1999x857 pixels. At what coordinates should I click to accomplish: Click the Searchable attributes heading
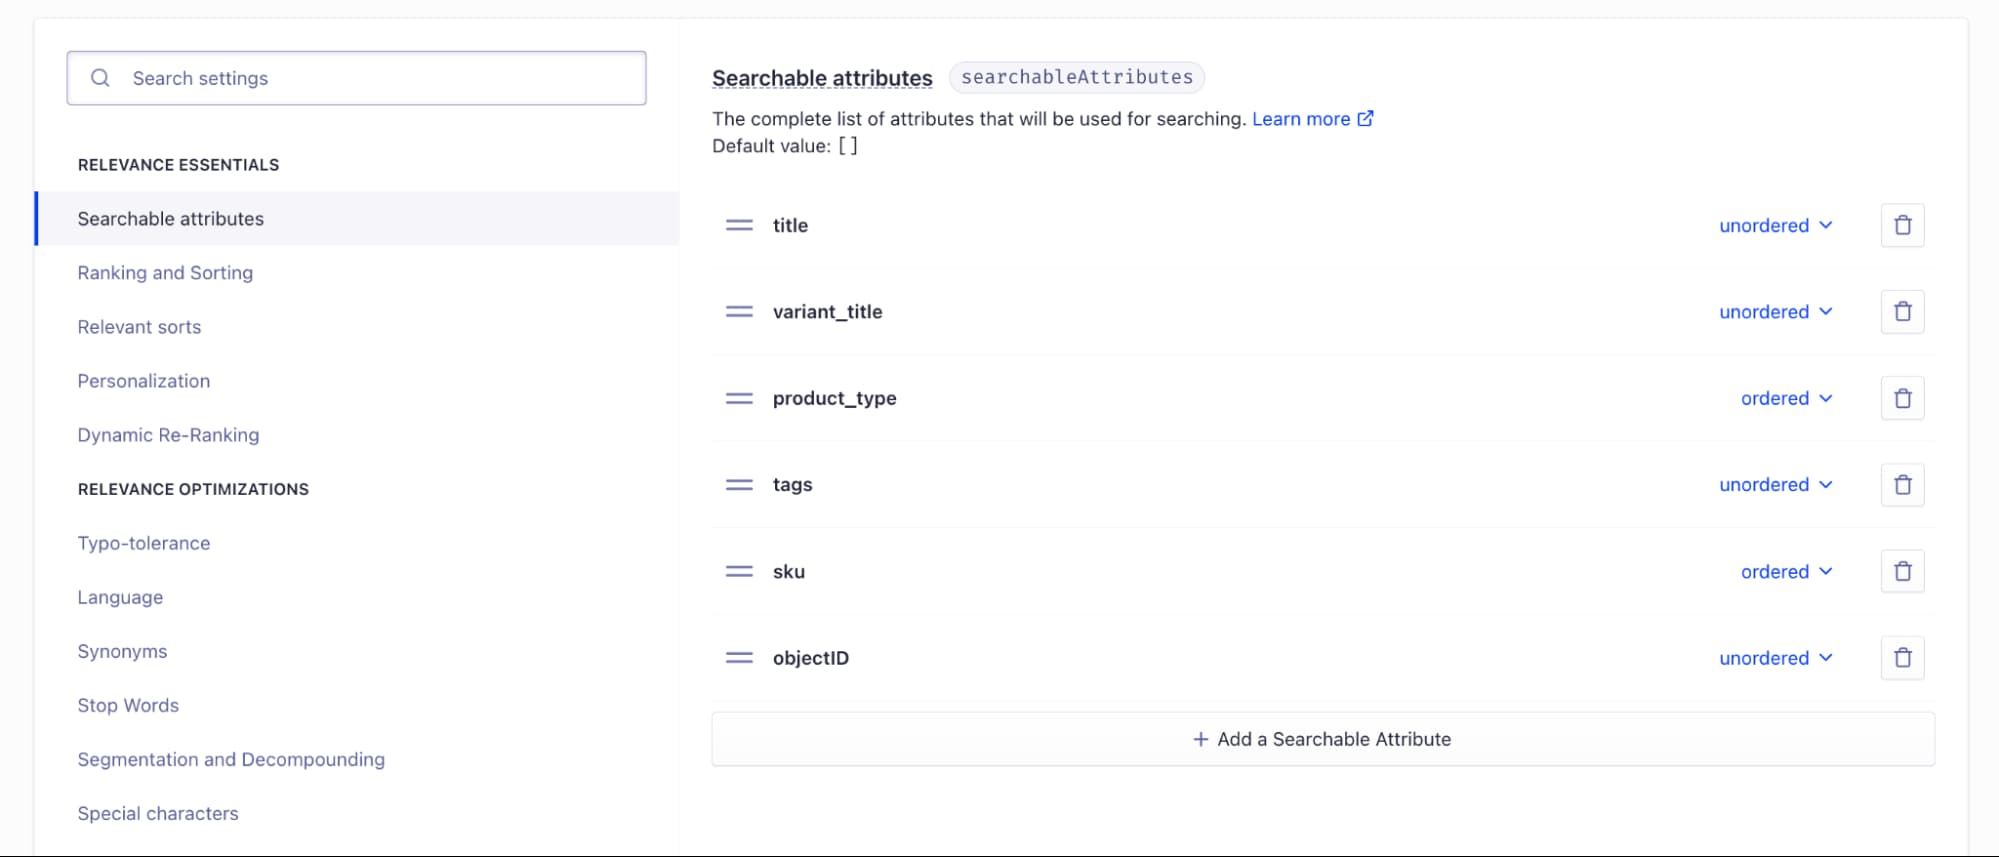pos(822,78)
